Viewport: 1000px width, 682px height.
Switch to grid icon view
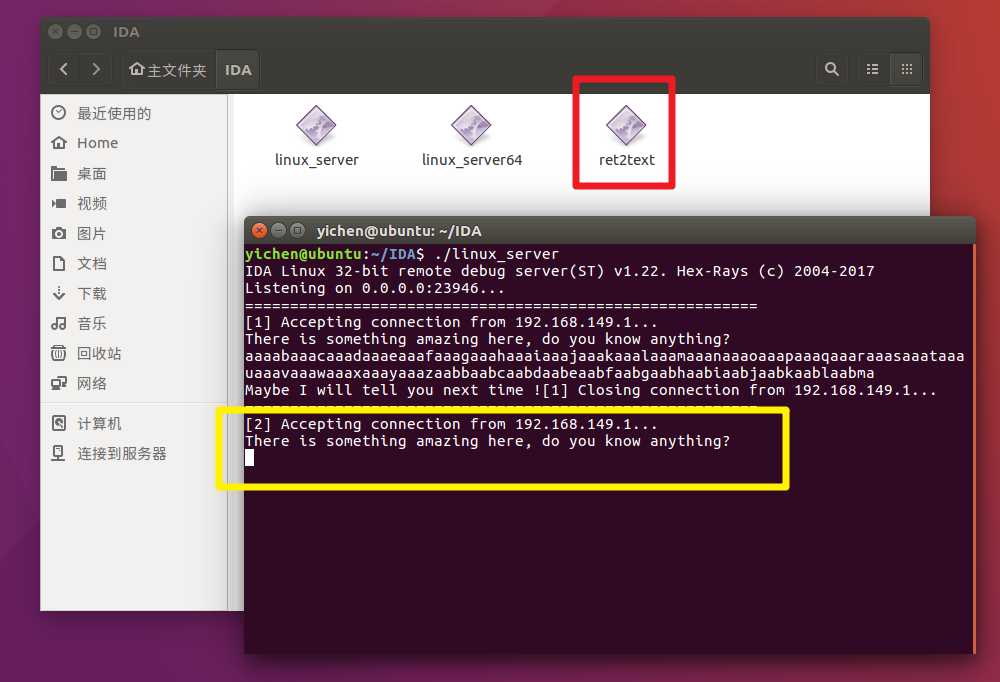tap(906, 69)
